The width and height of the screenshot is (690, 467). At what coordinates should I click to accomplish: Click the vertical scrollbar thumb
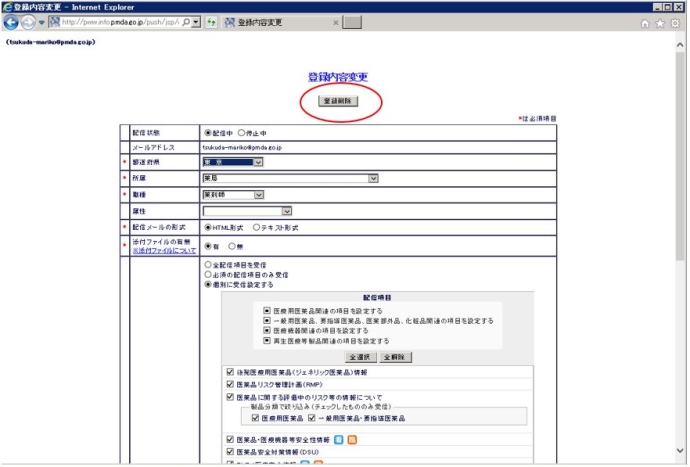pyautogui.click(x=680, y=156)
